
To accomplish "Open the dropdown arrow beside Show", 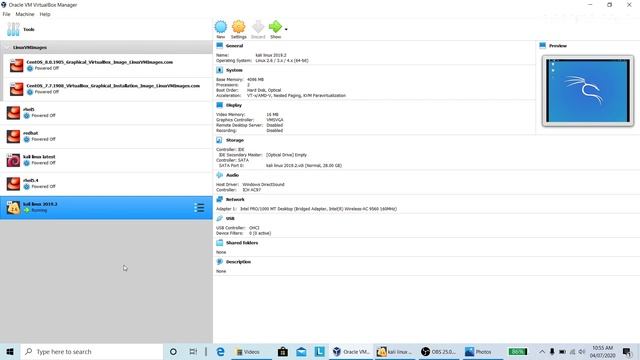I will 286,29.
